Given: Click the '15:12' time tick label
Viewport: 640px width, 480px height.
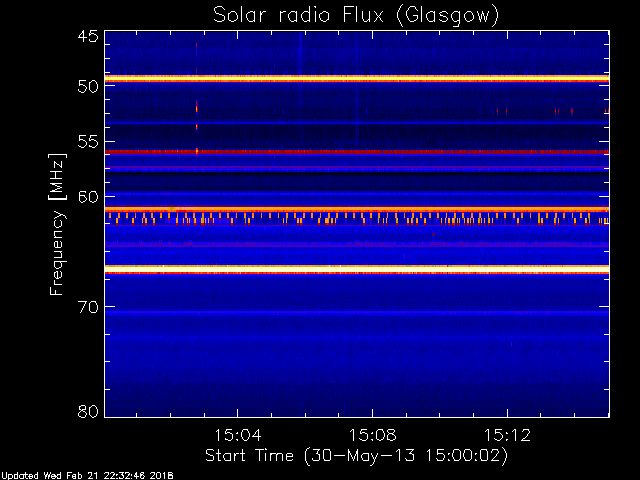Looking at the screenshot, I should click(507, 435).
